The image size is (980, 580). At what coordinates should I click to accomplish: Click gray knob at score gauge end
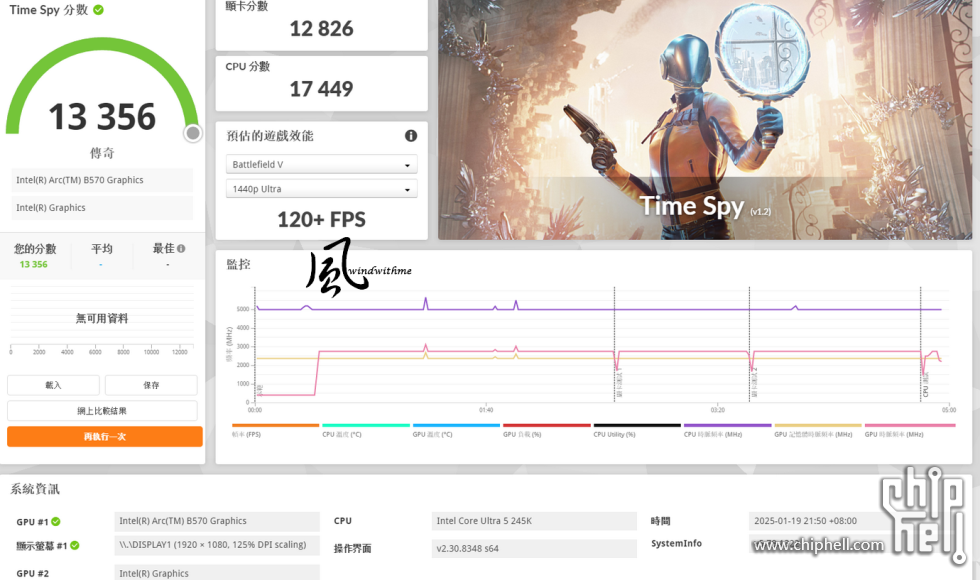point(193,132)
